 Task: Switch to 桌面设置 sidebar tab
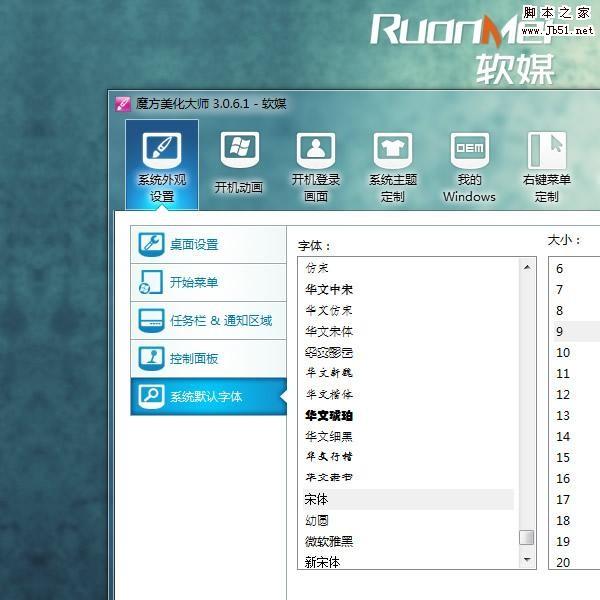pos(208,245)
